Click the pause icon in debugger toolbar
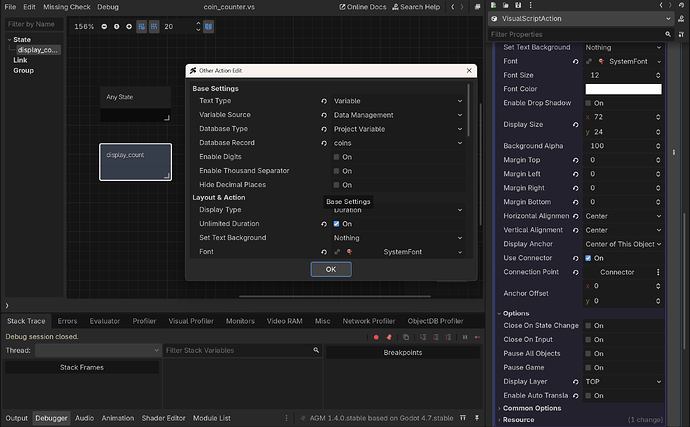Screen dimensions: 690x427 coord(465,337)
